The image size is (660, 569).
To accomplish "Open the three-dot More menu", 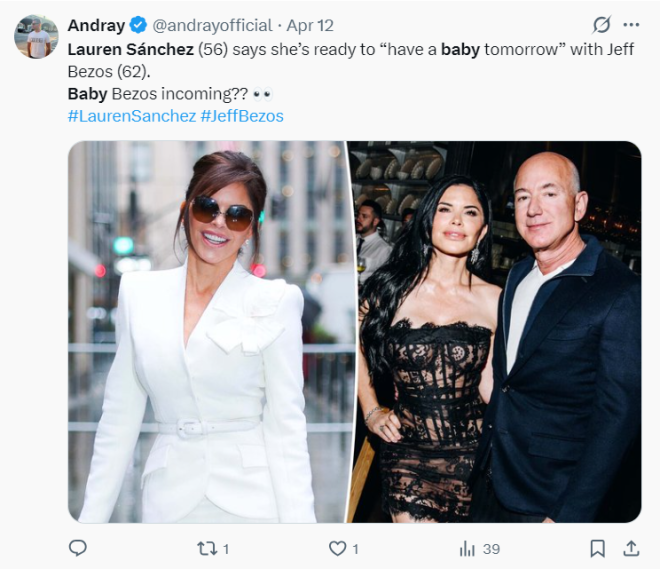I will [630, 25].
